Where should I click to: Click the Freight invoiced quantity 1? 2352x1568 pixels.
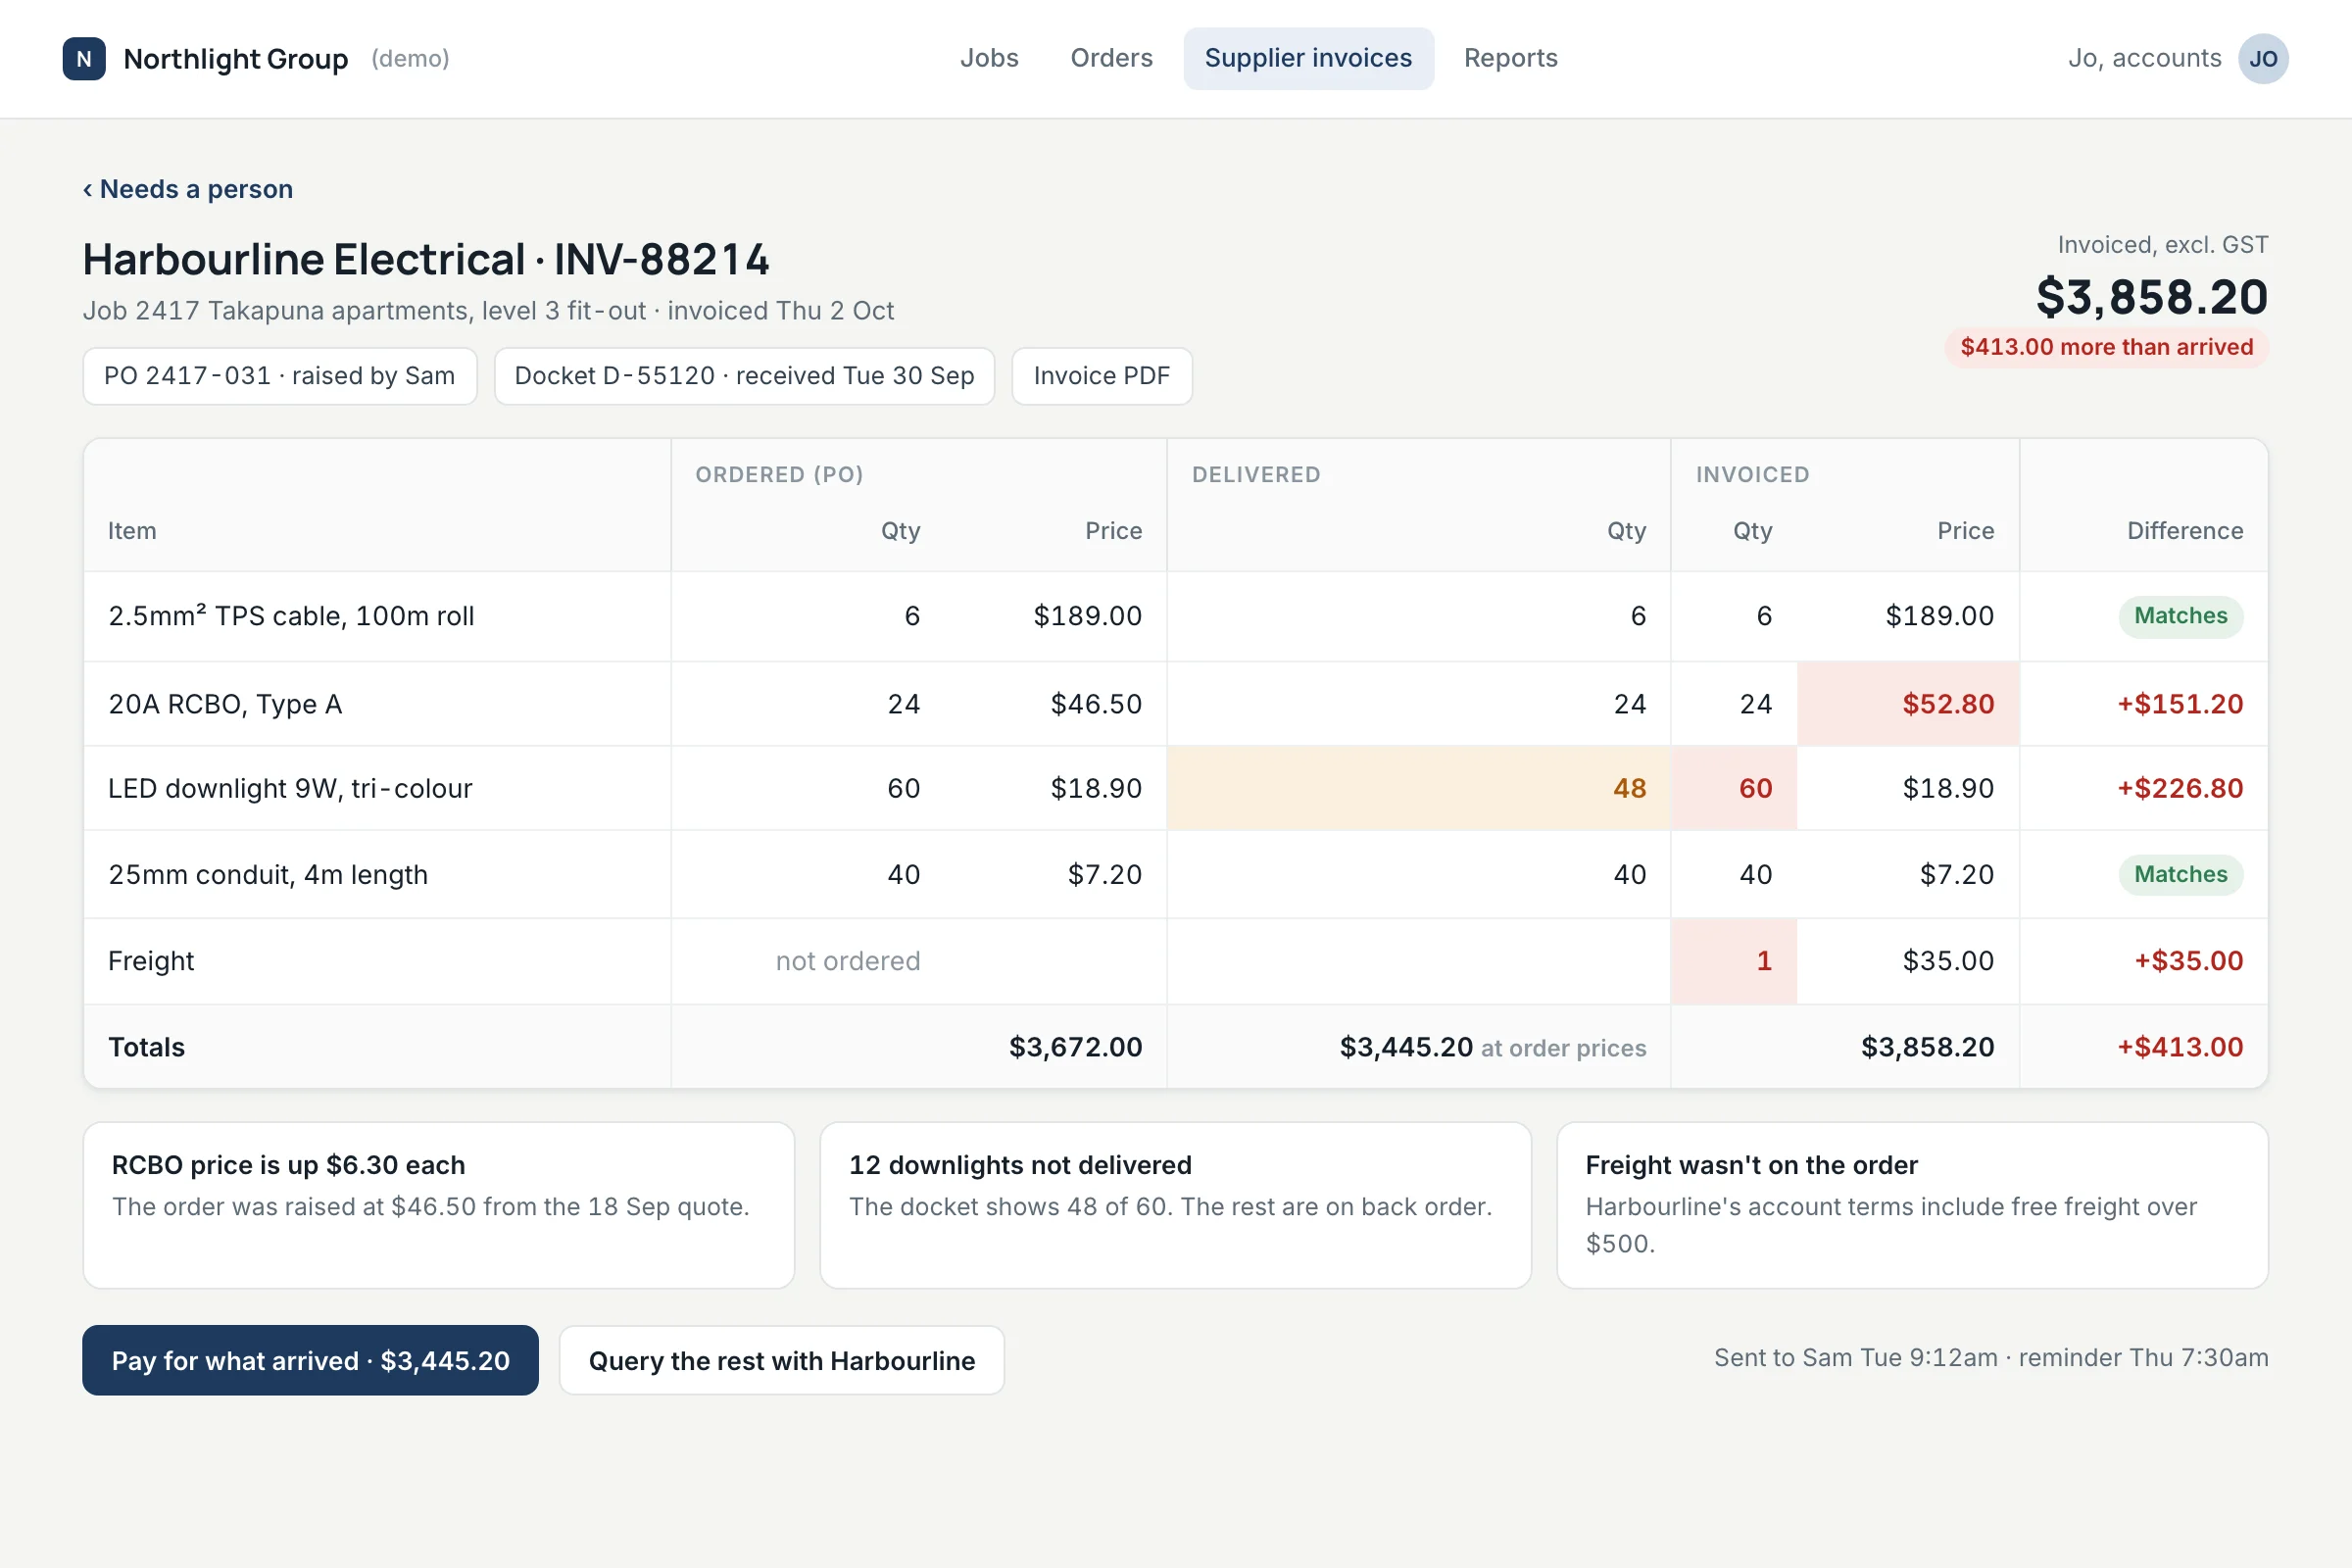pos(1734,961)
